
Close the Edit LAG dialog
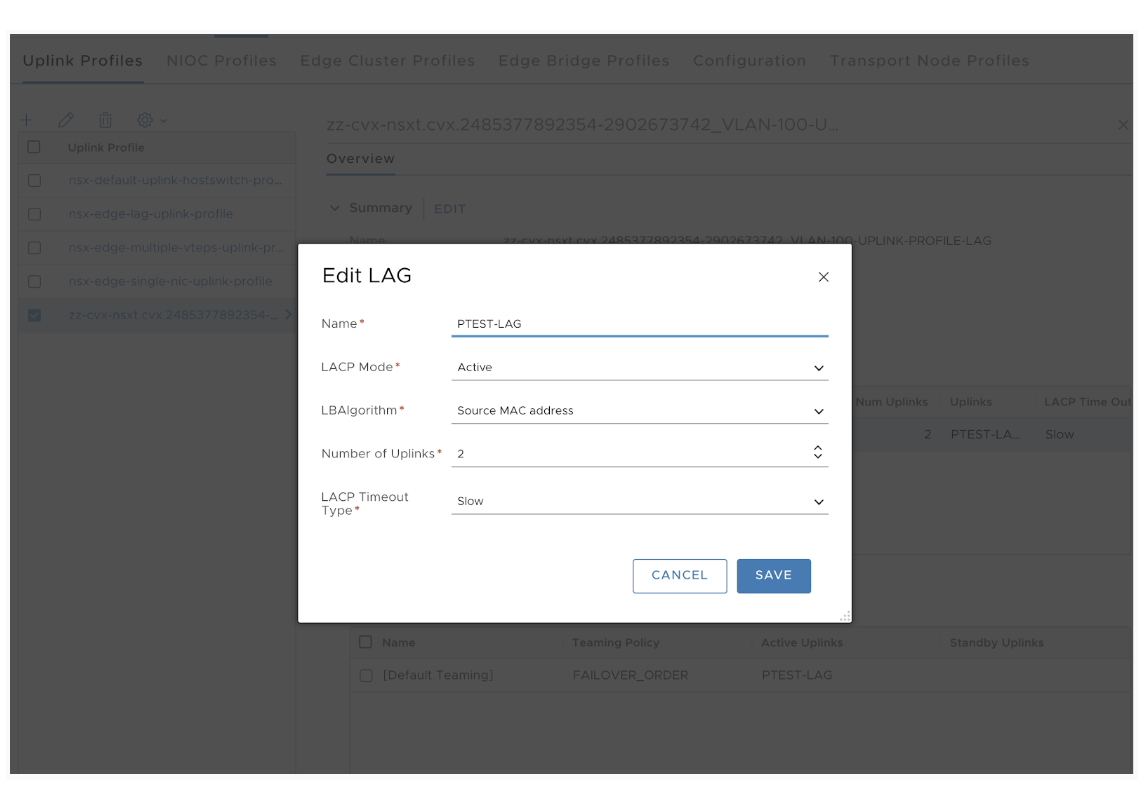coord(823,277)
